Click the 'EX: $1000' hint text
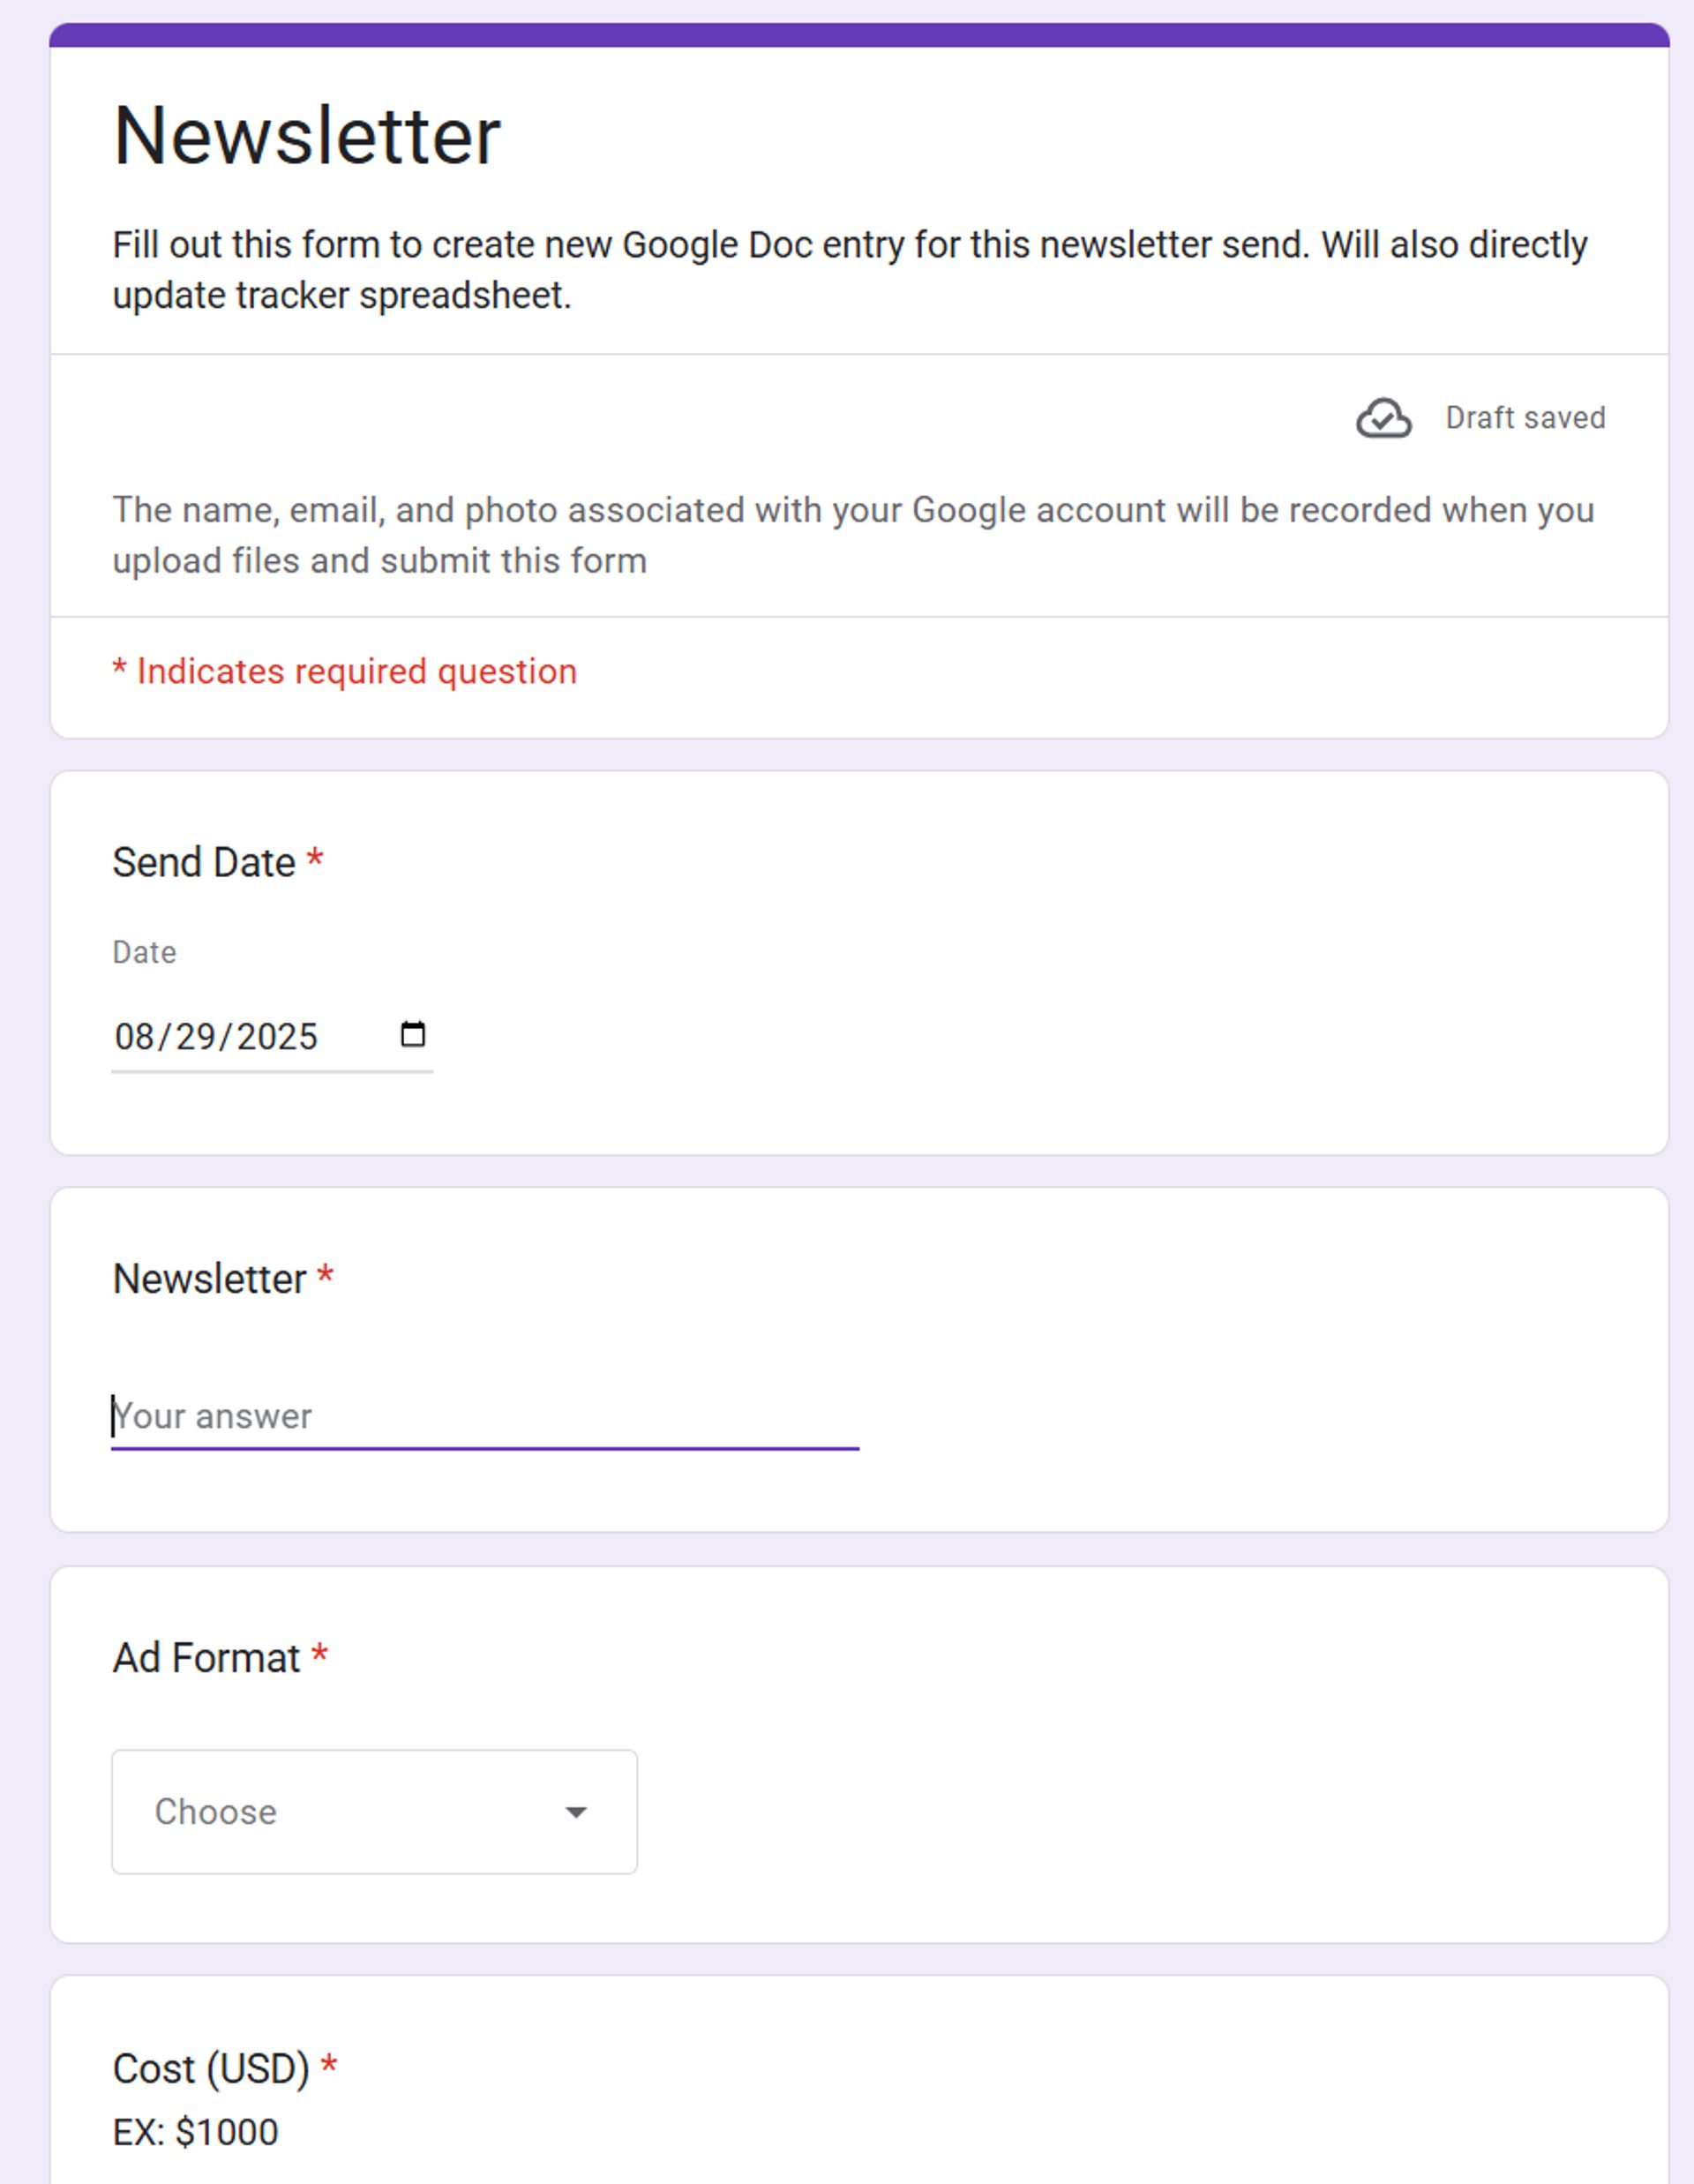 coord(195,2132)
